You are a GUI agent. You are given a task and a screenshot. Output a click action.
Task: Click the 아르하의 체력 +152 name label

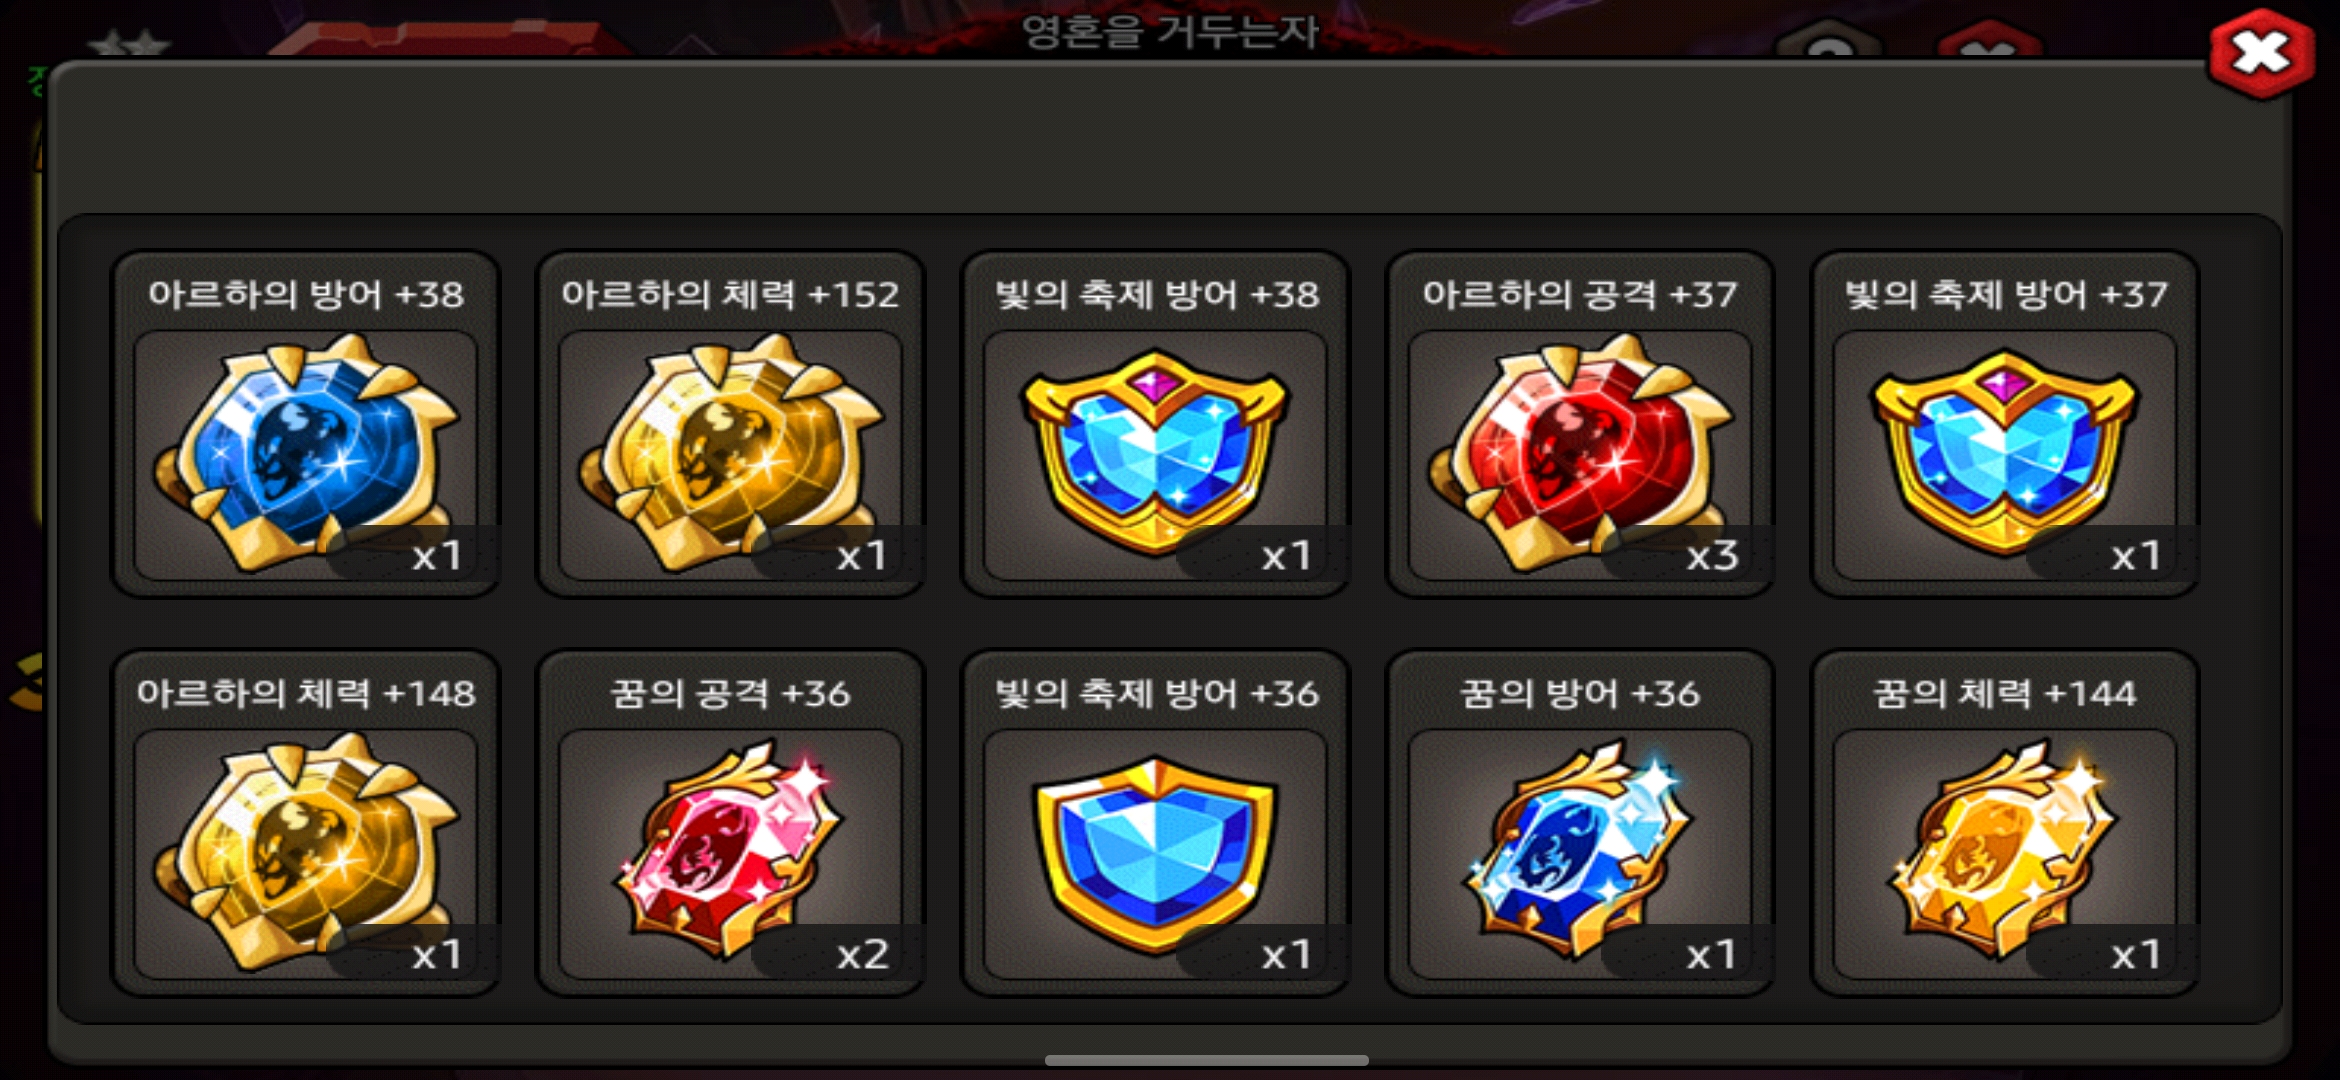click(x=731, y=294)
